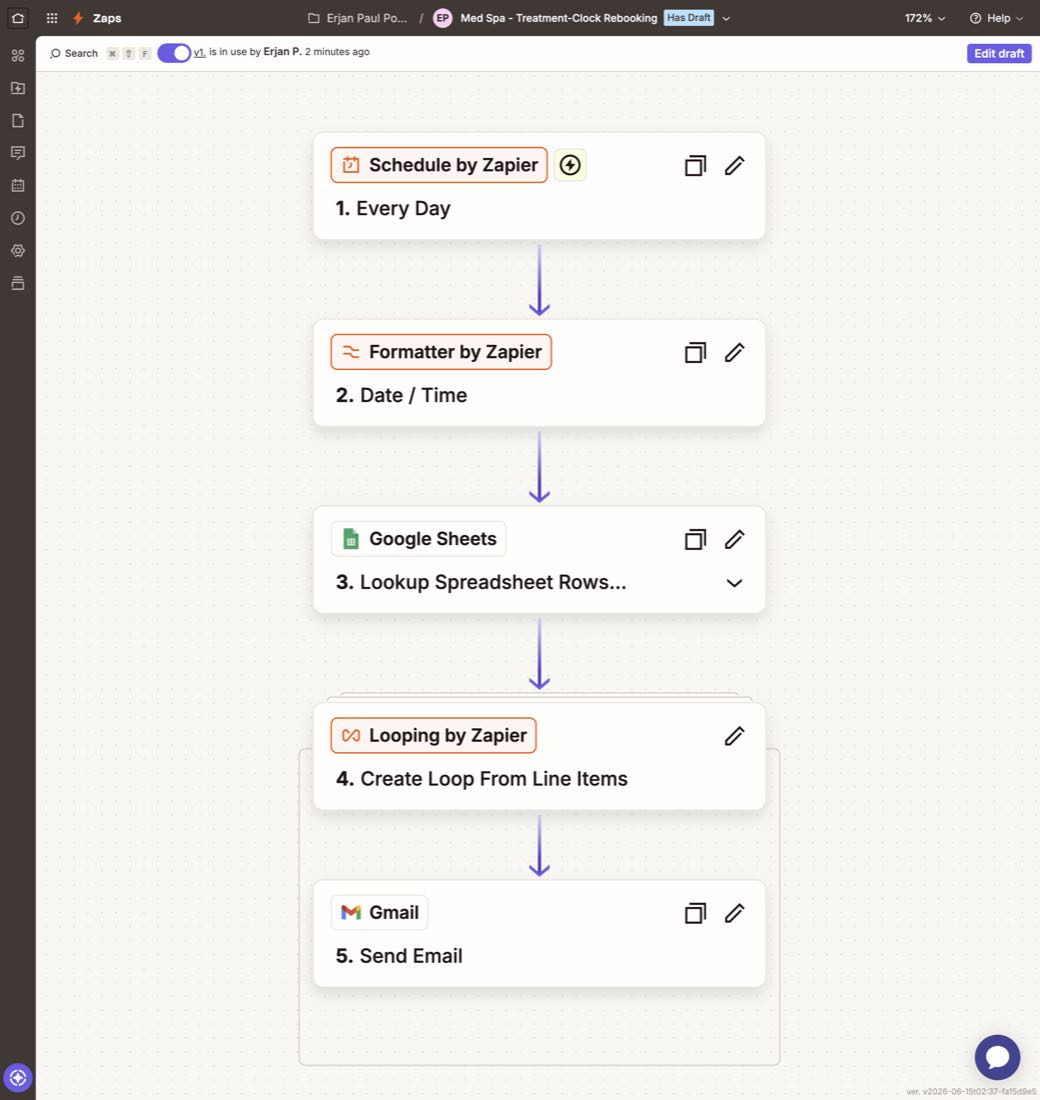Open the sidebar import/upload icon
The image size is (1040, 1100).
point(18,88)
